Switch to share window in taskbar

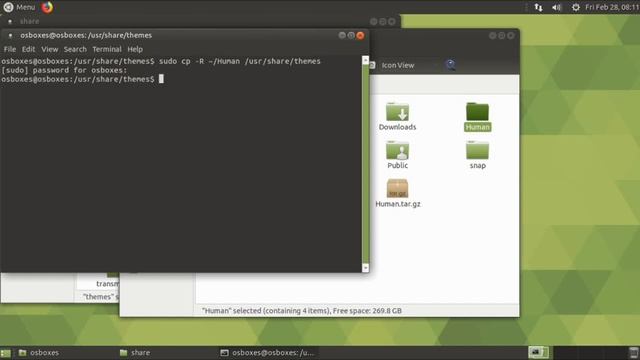[135, 353]
